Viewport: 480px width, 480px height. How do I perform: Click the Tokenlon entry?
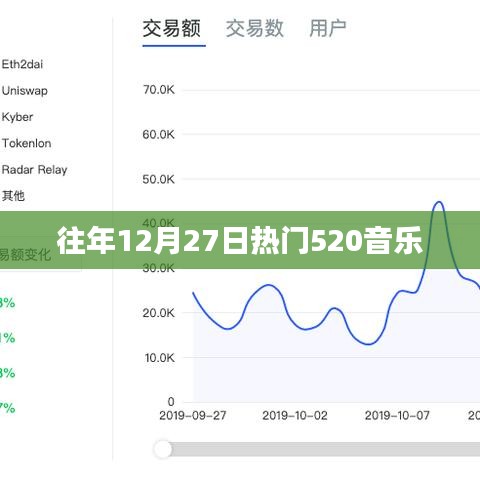[26, 143]
